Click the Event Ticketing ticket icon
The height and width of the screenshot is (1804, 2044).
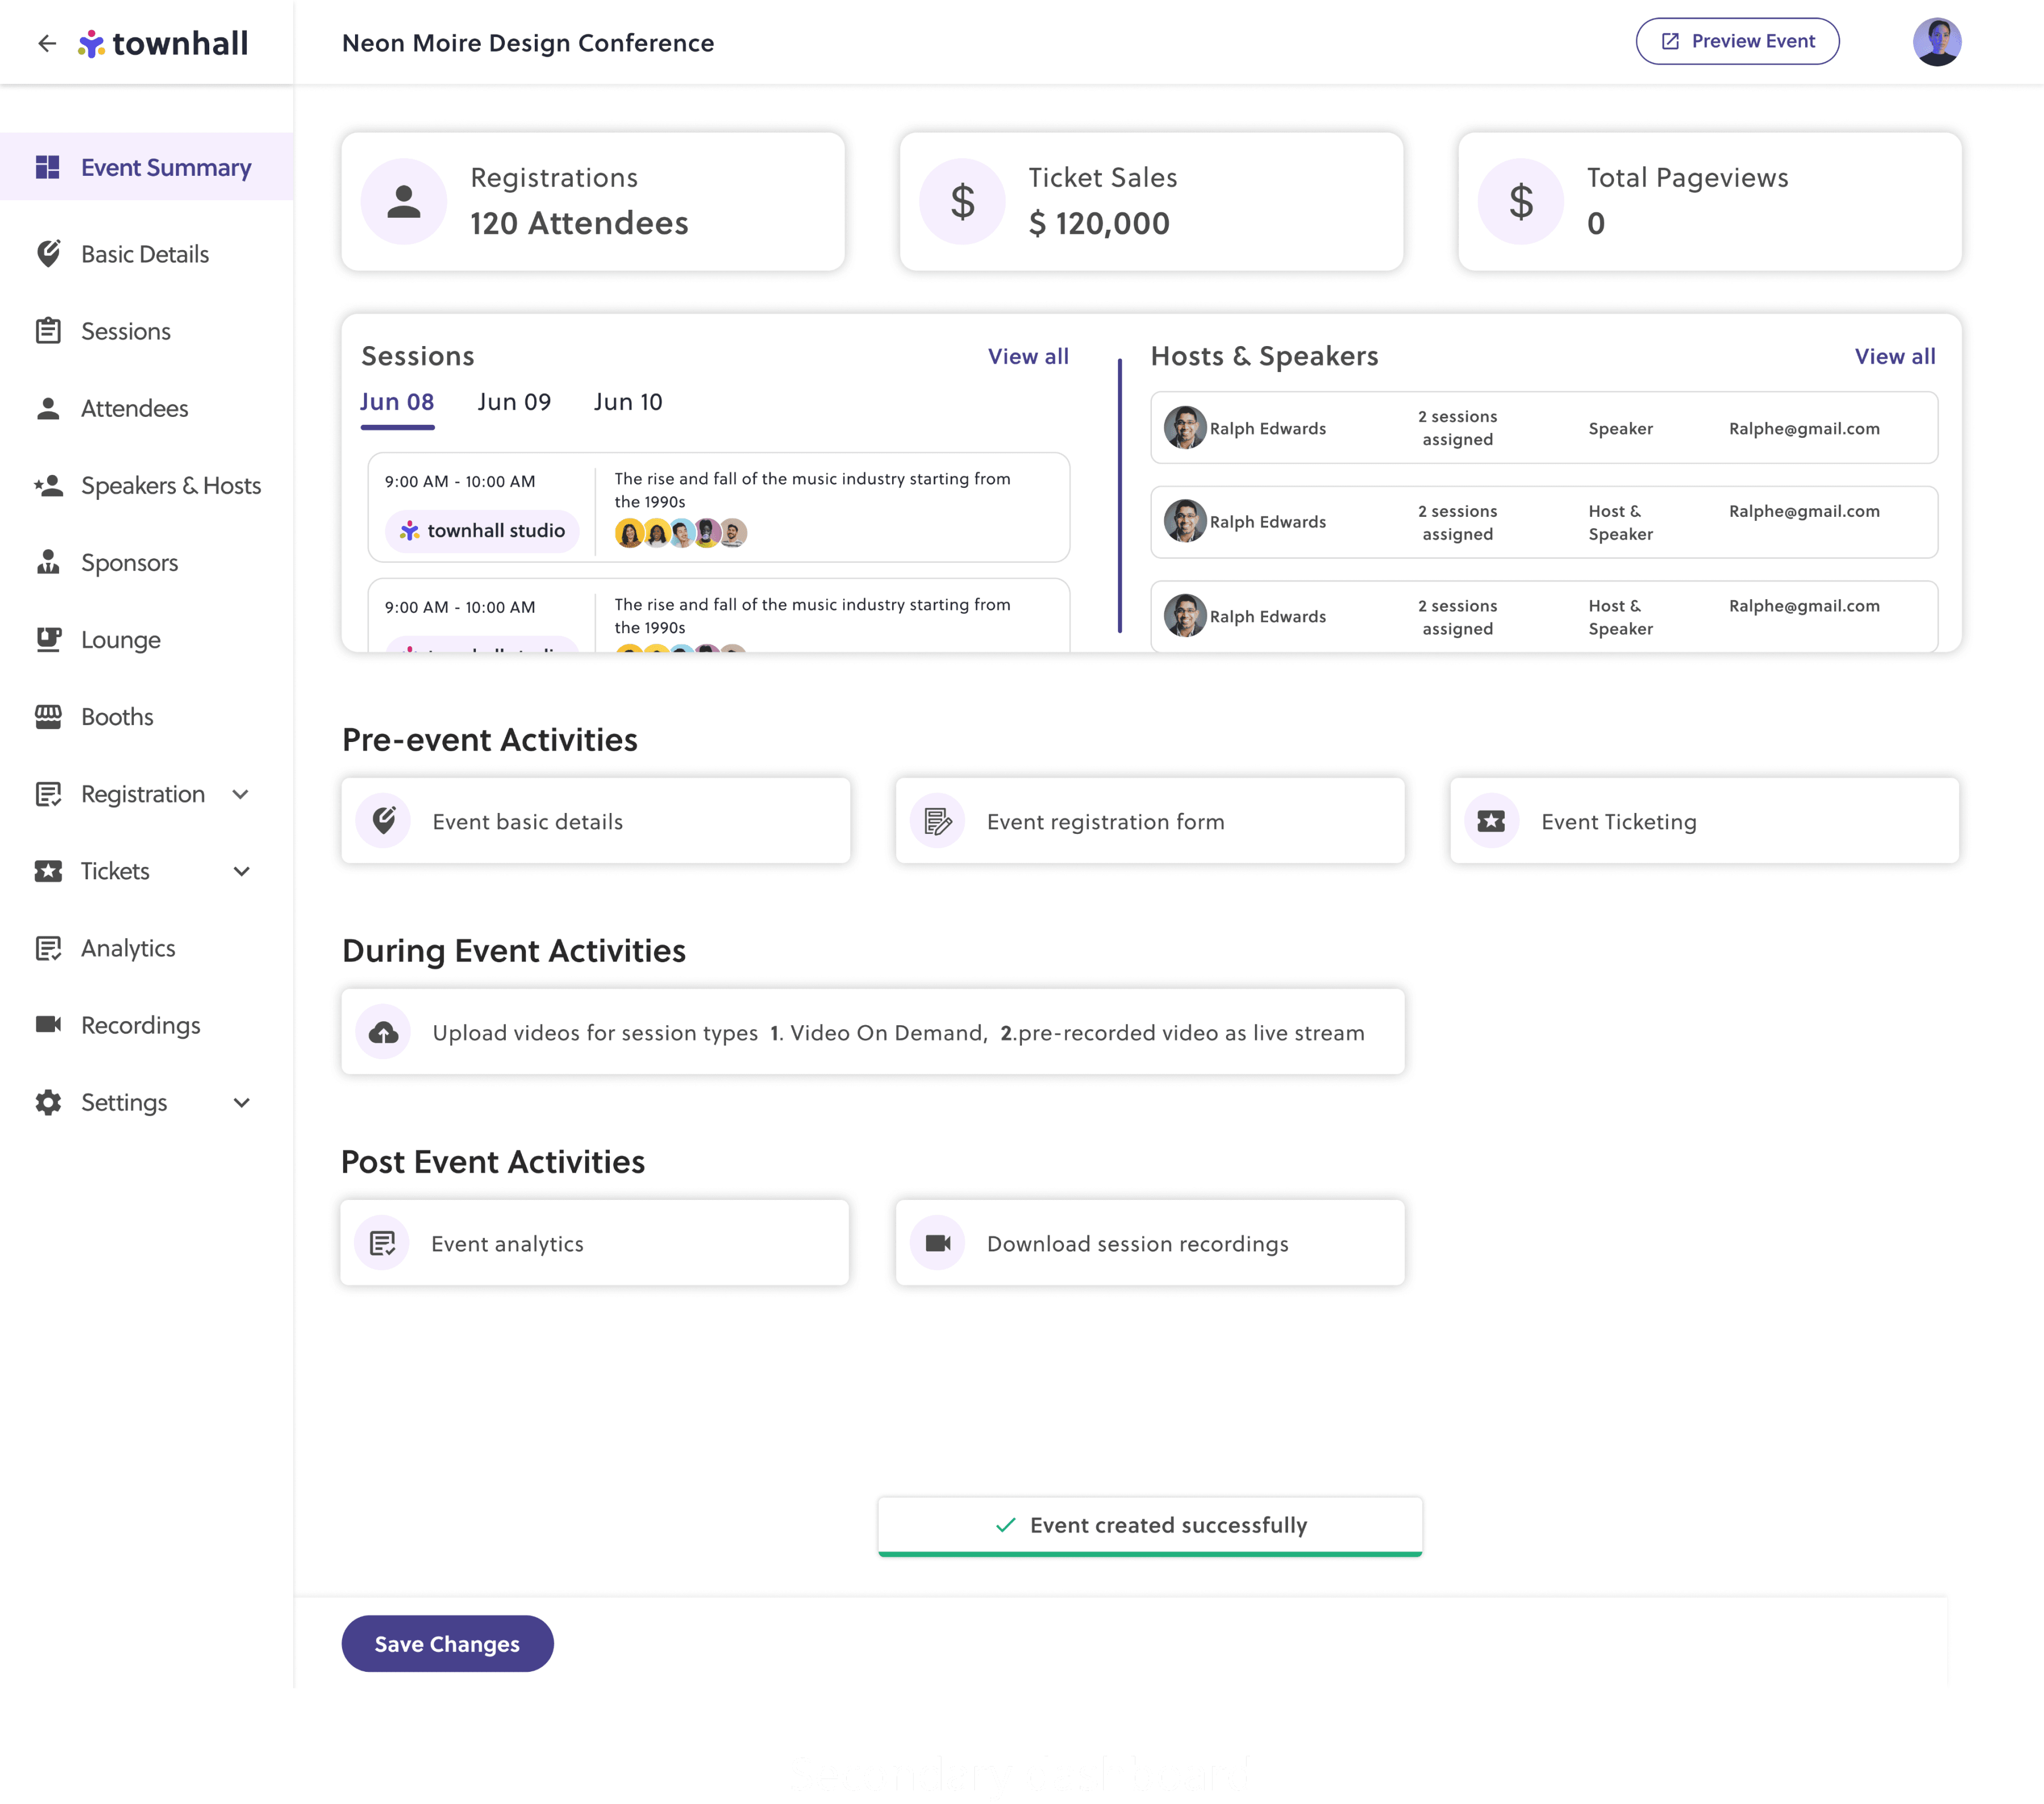[x=1491, y=821]
